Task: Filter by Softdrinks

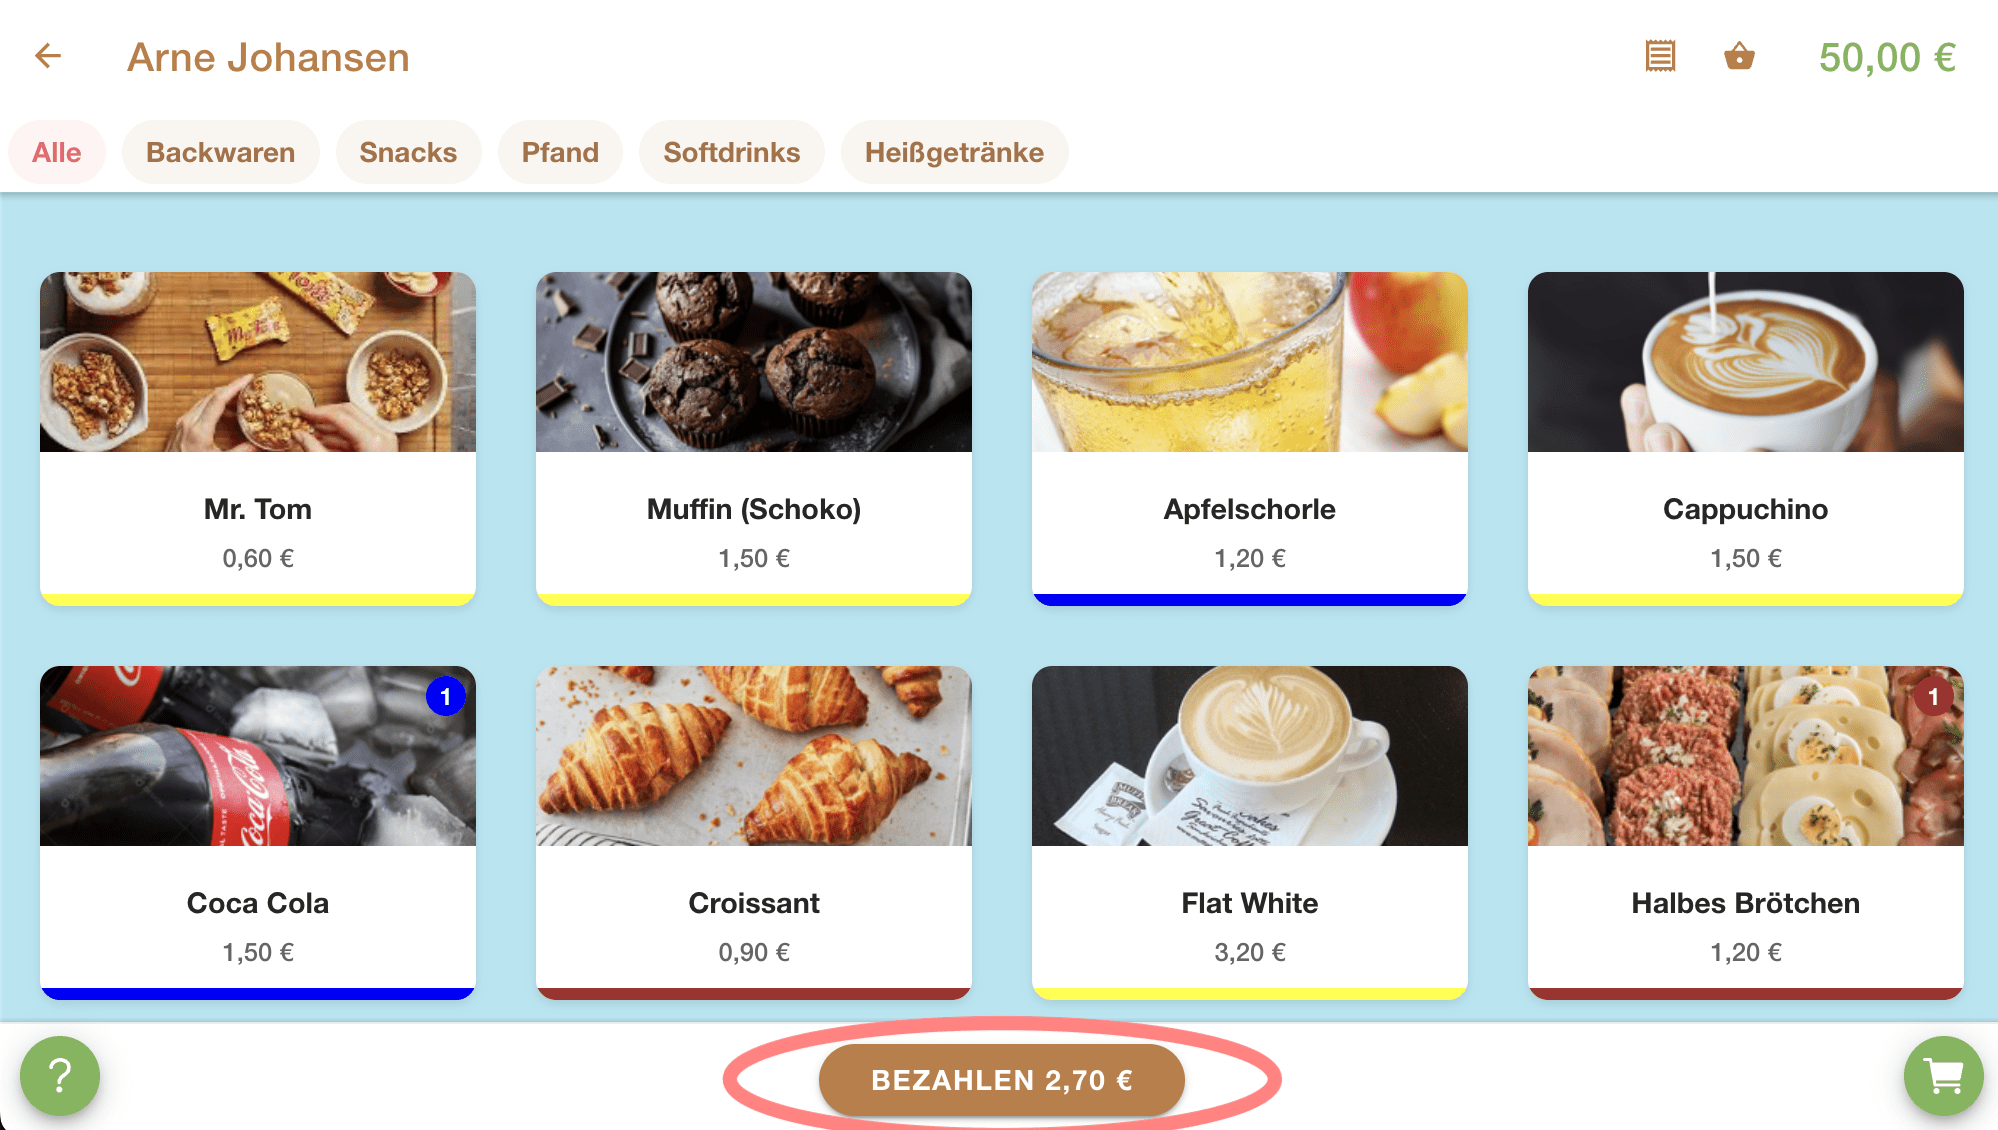Action: tap(732, 152)
